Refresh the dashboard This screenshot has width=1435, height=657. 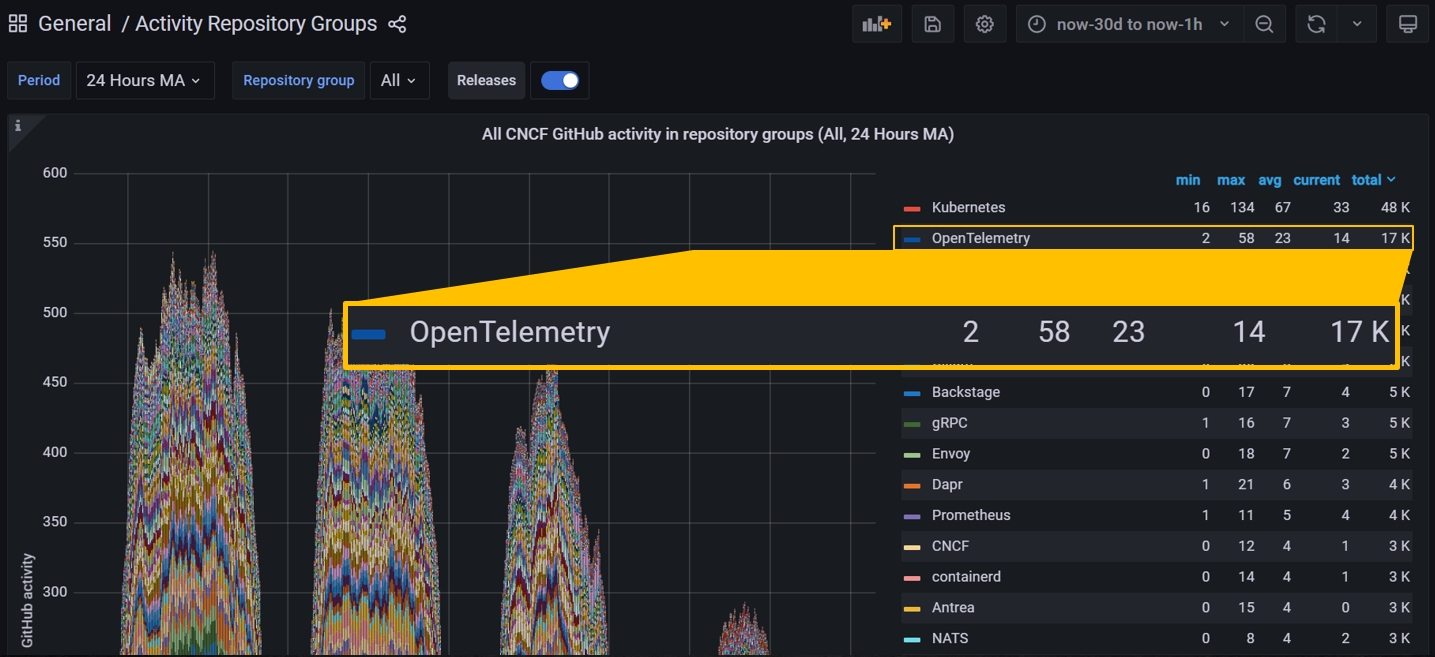coord(1316,24)
